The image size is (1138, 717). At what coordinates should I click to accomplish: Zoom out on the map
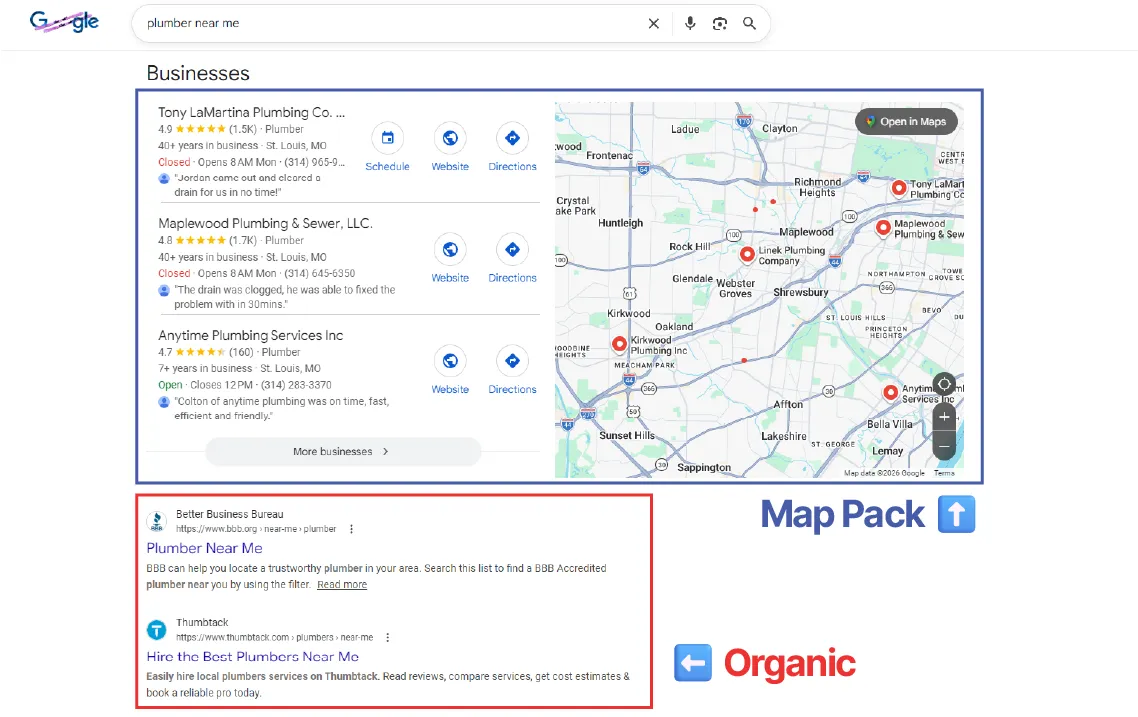coord(944,446)
